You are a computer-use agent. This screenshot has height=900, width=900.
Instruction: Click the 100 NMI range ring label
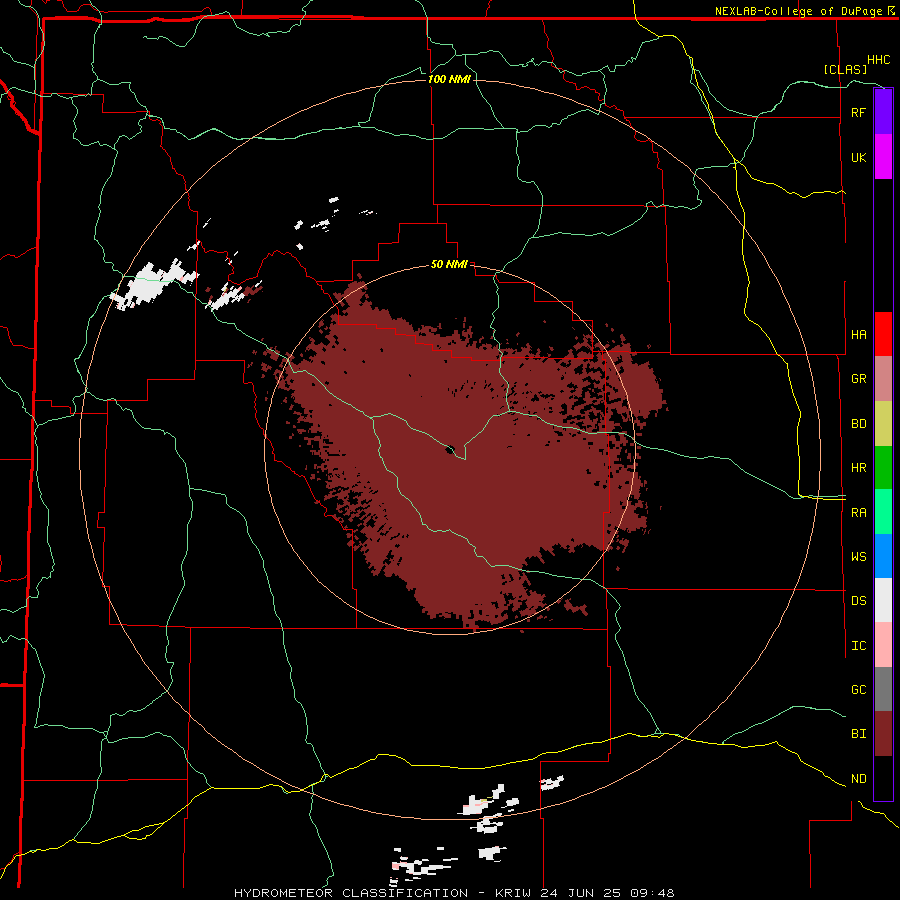point(449,79)
